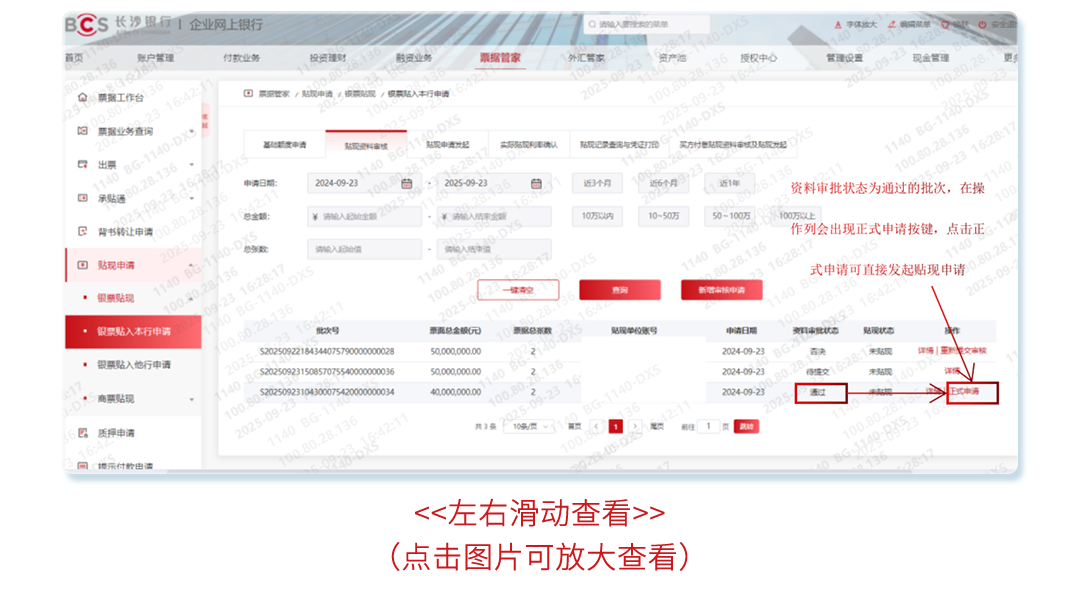Open the 10条/页 page size dropdown
The height and width of the screenshot is (601, 1080).
pos(528,424)
